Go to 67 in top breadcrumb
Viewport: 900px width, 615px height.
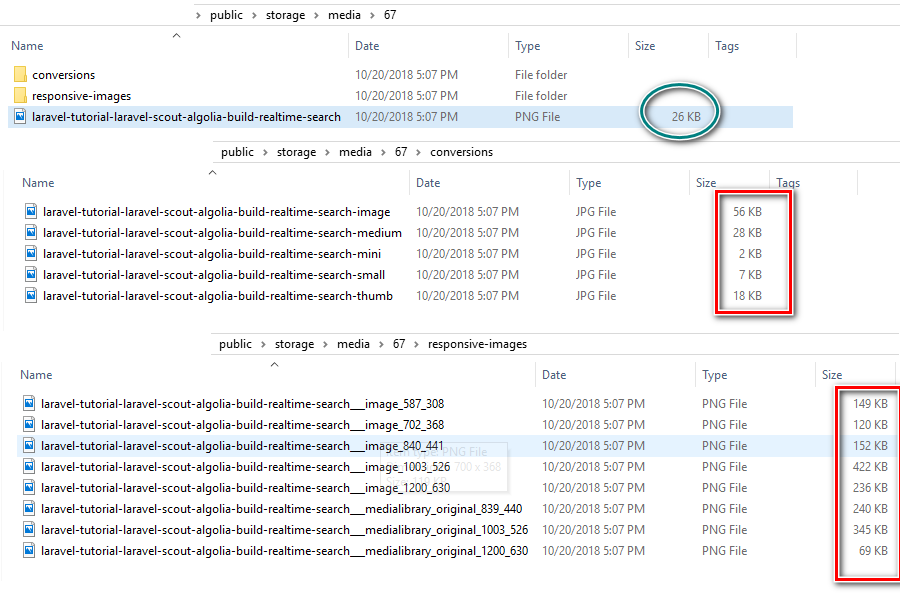[x=390, y=16]
